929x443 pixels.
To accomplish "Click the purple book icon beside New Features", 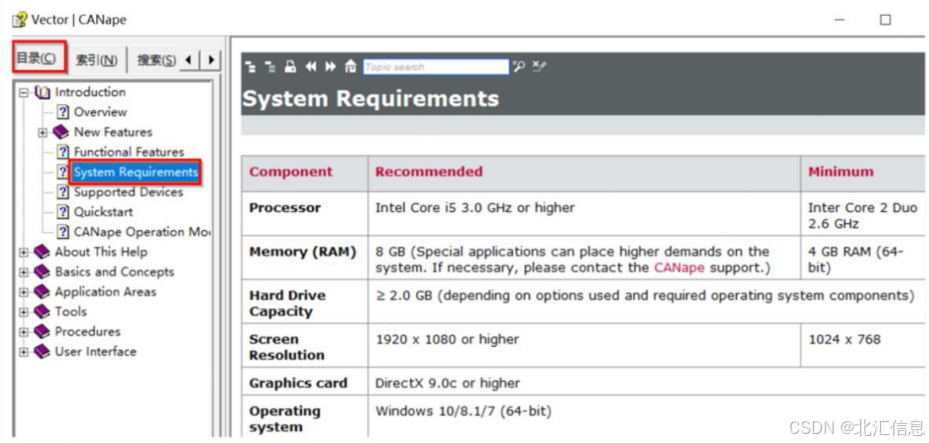I will (x=61, y=132).
